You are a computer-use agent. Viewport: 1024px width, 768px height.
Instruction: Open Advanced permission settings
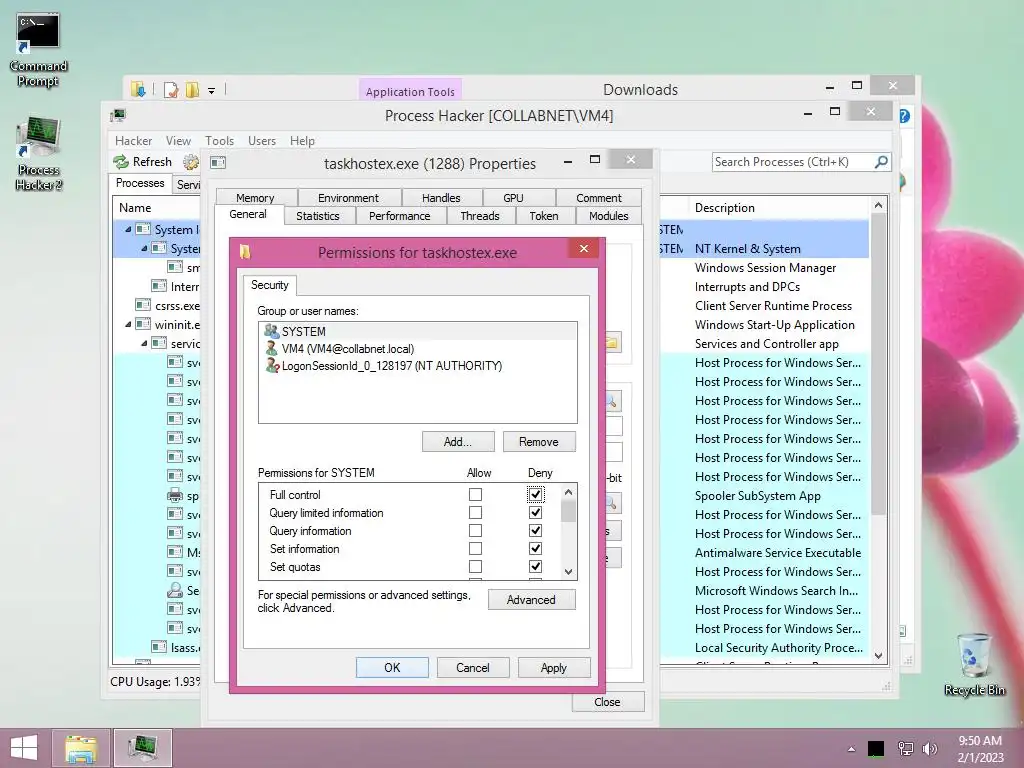531,600
